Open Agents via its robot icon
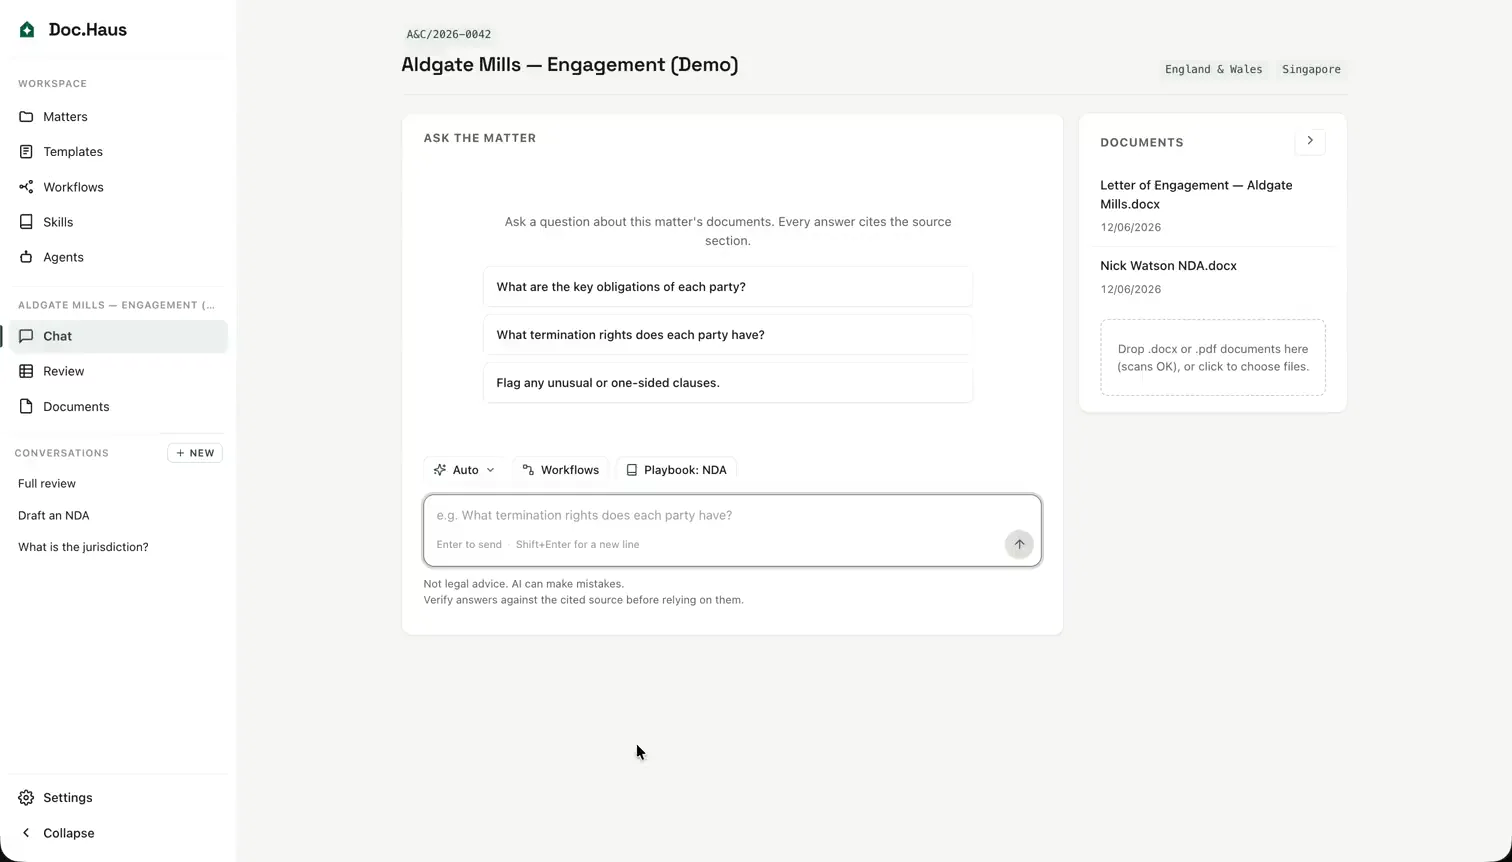The image size is (1512, 862). click(26, 257)
